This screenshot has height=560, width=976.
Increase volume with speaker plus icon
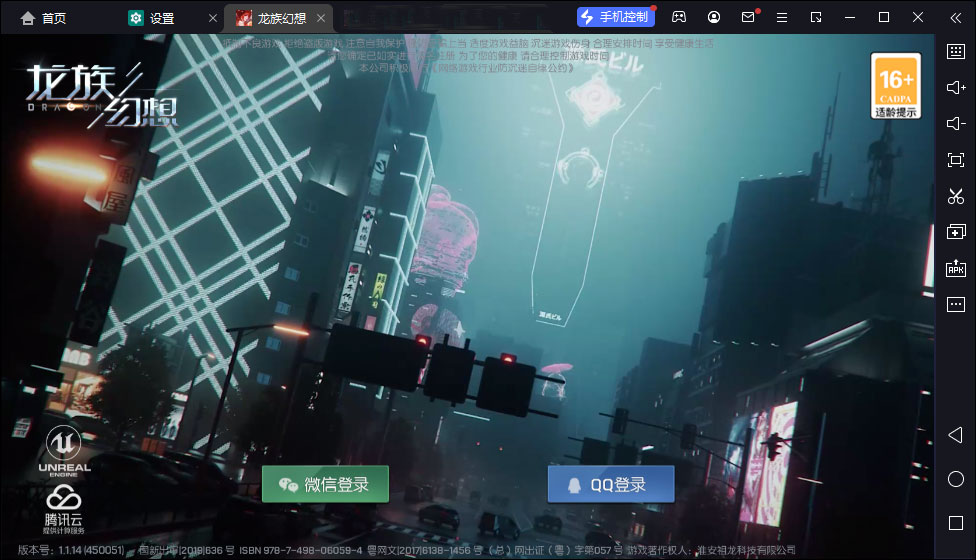point(955,87)
